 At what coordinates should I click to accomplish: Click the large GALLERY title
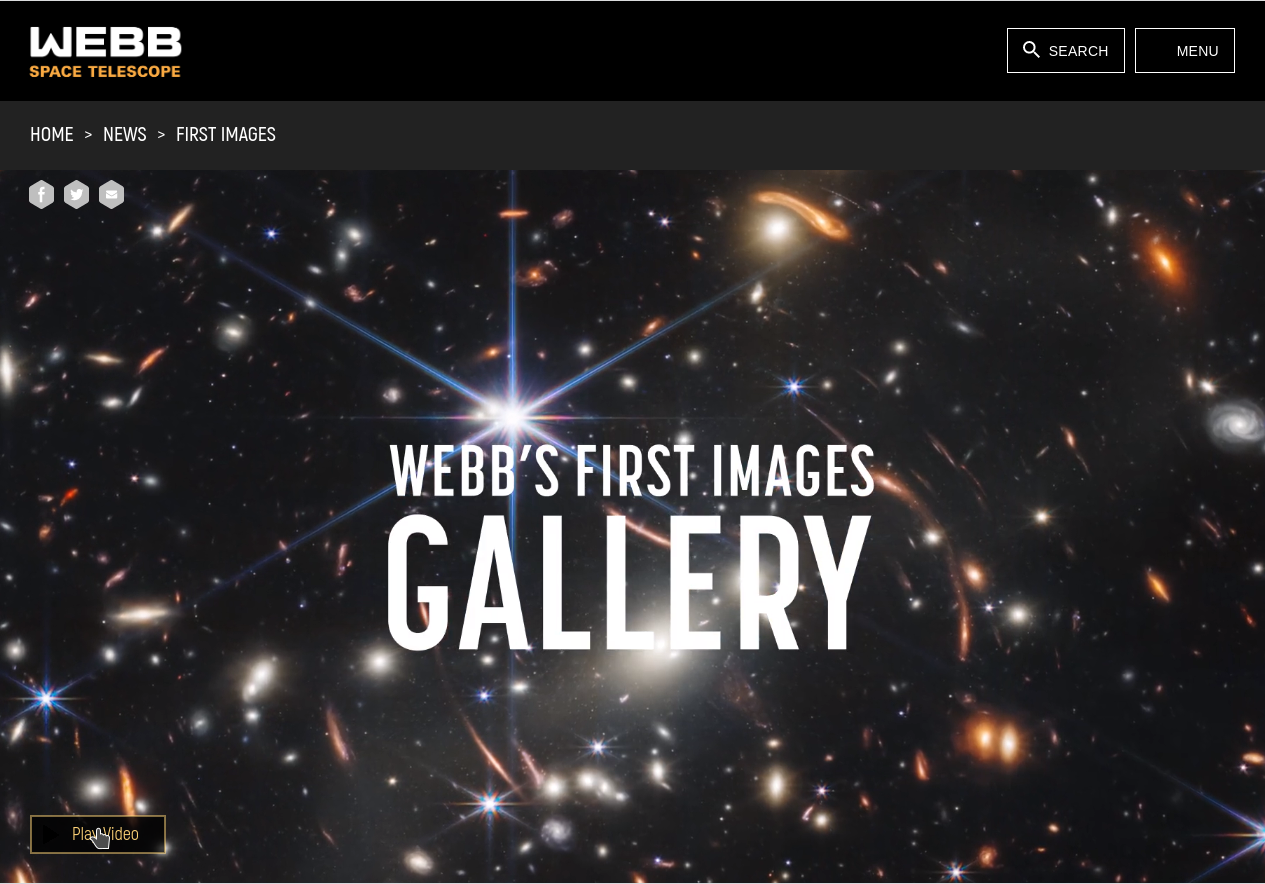[629, 584]
